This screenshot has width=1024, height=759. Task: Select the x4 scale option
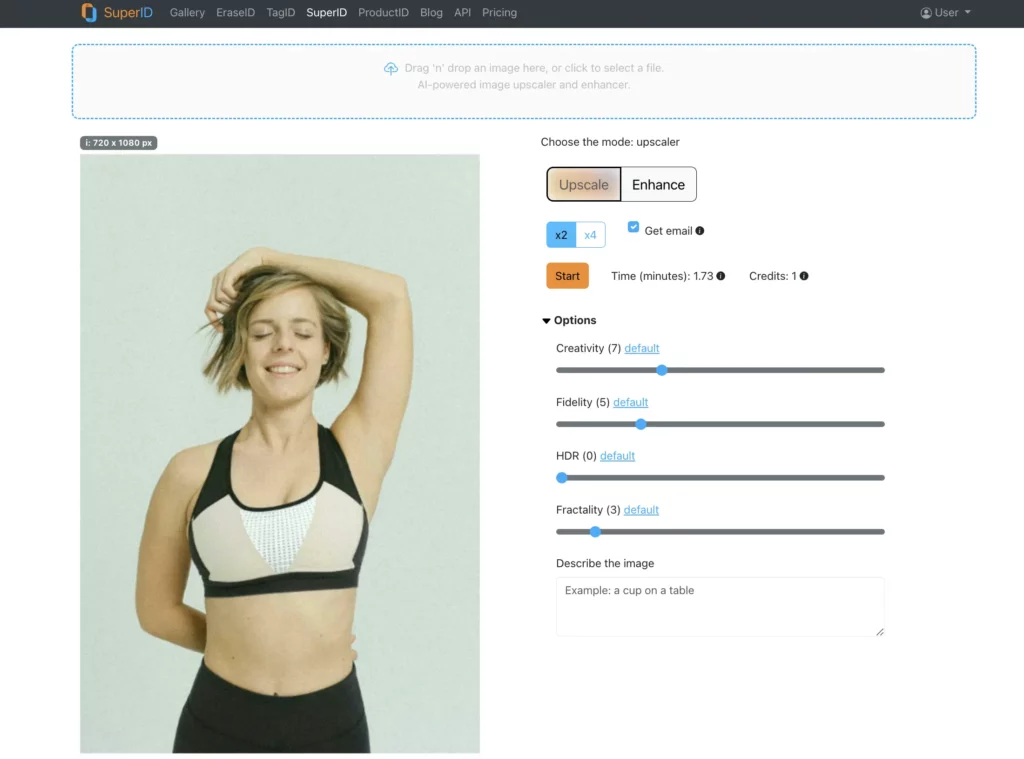click(590, 235)
